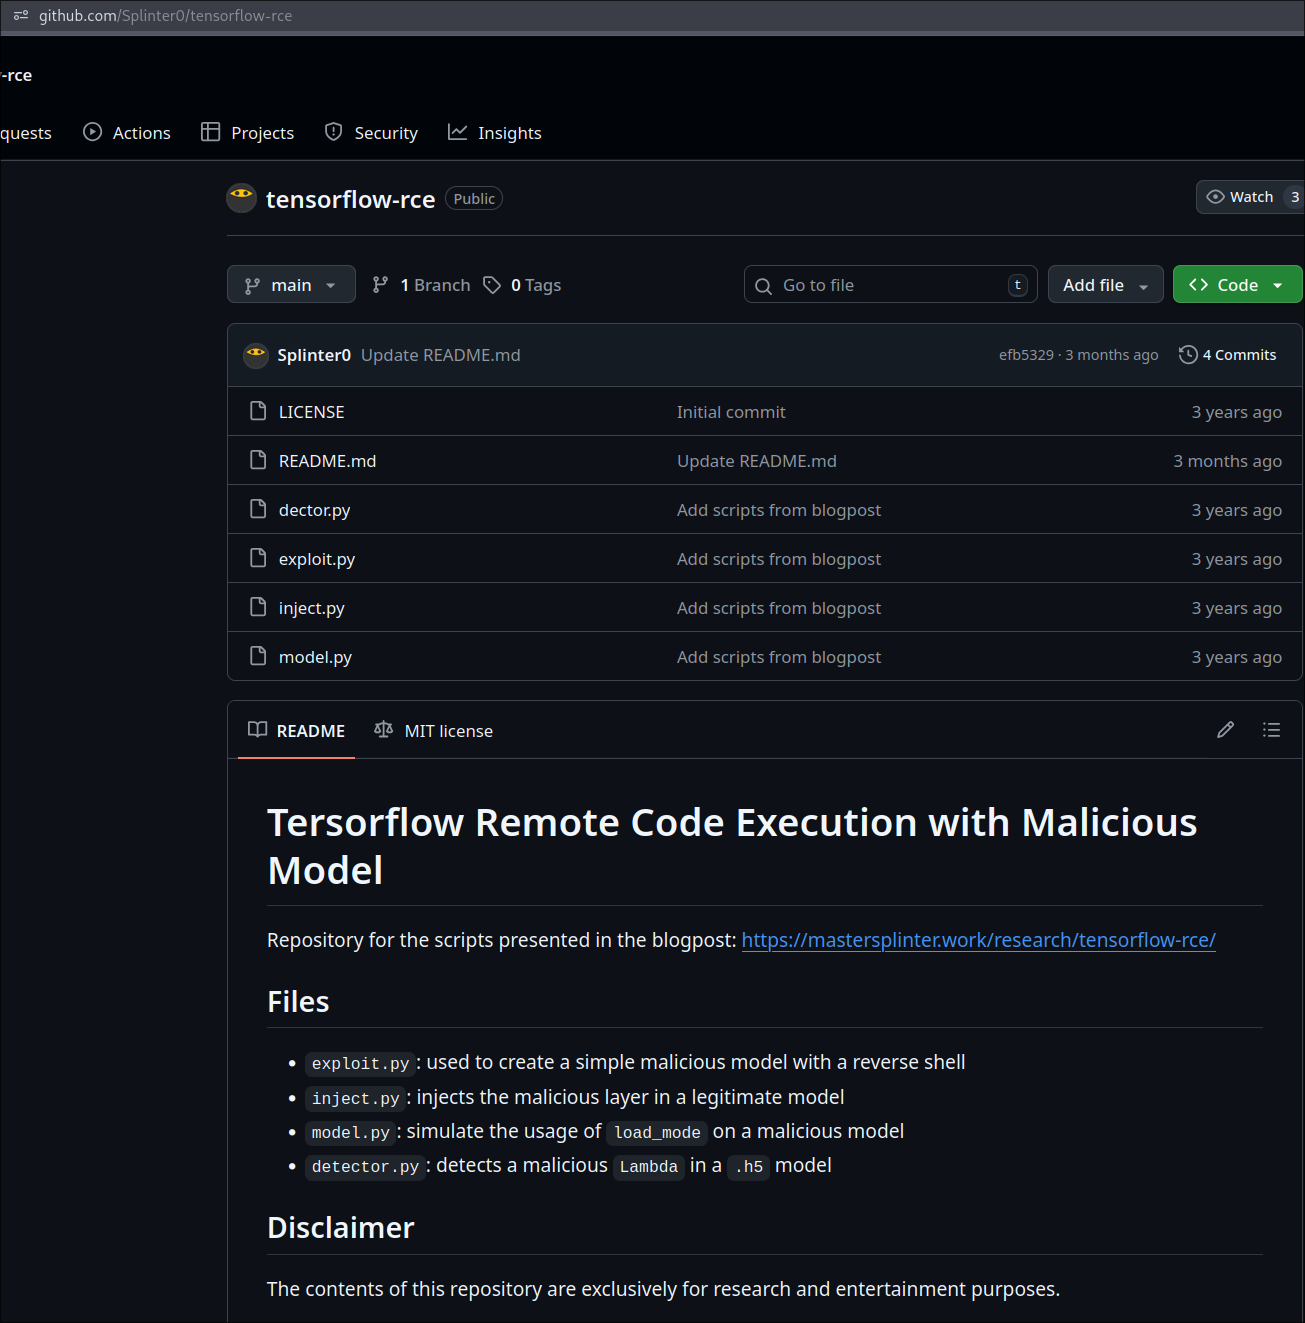This screenshot has width=1305, height=1323.
Task: Open the 1 Branch link
Action: coord(421,285)
